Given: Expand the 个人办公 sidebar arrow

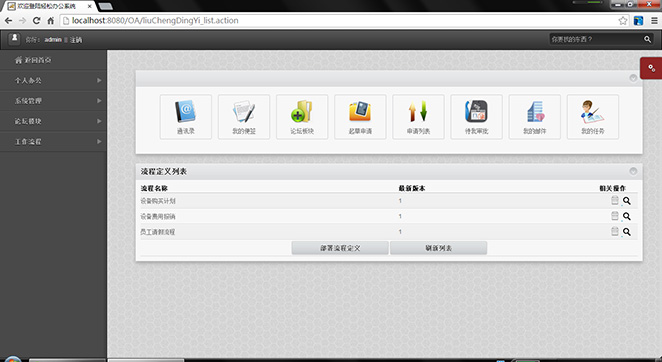Looking at the screenshot, I should coord(99,80).
